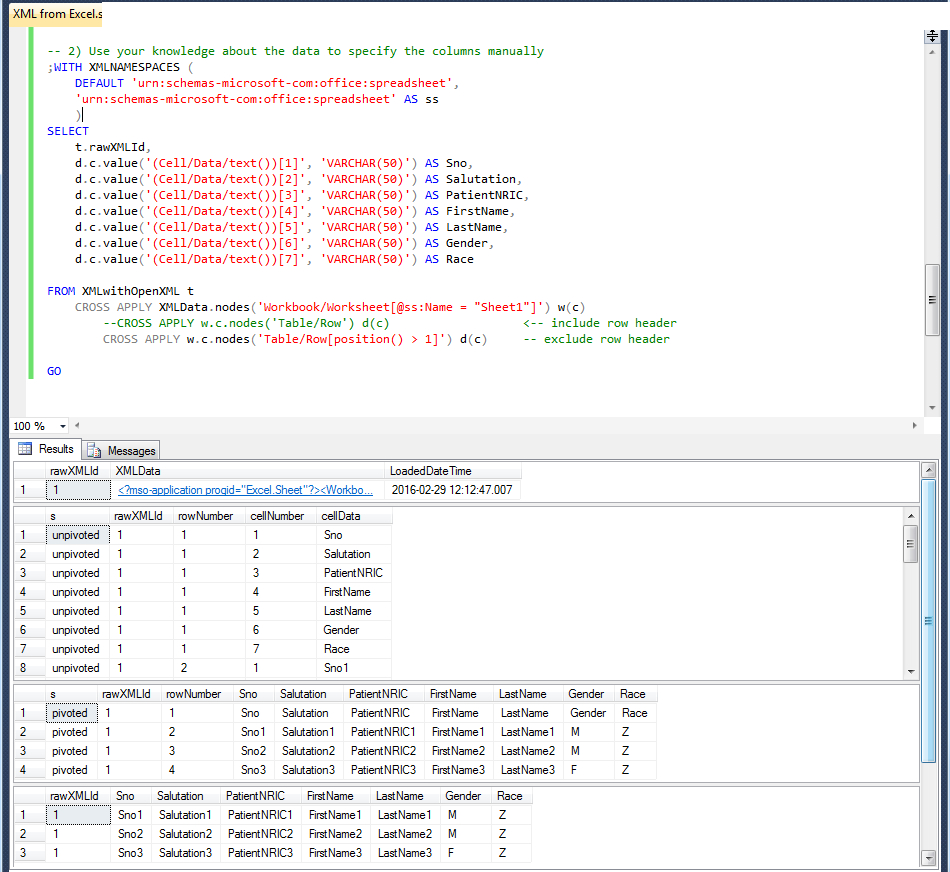Select the row 3 header of the pivoted grid

[x=23, y=751]
